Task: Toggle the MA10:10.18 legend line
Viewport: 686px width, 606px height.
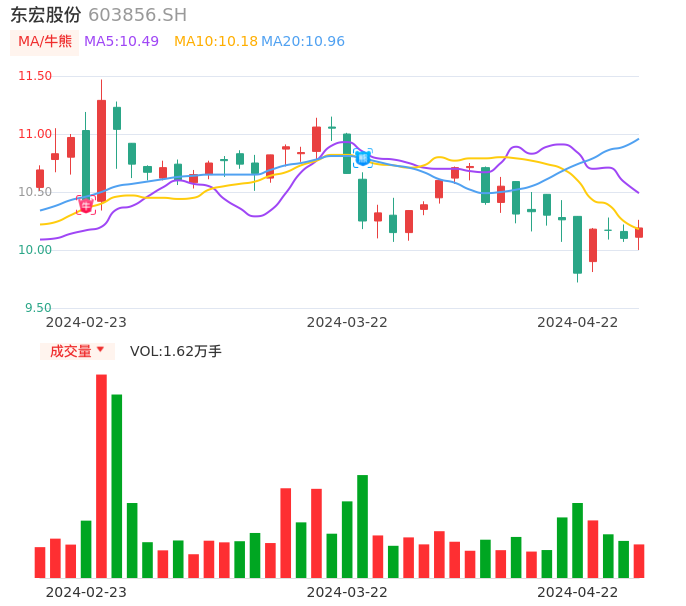Action: point(216,41)
